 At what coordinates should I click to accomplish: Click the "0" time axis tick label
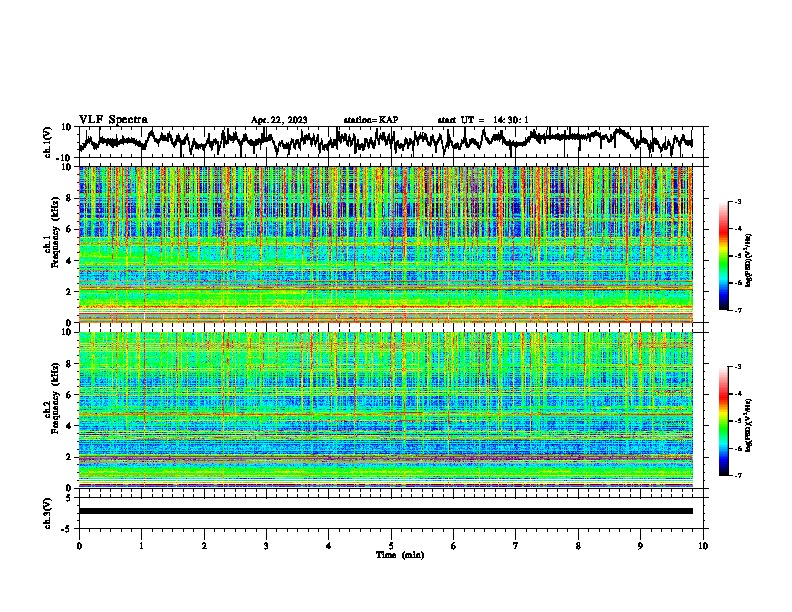[79, 546]
